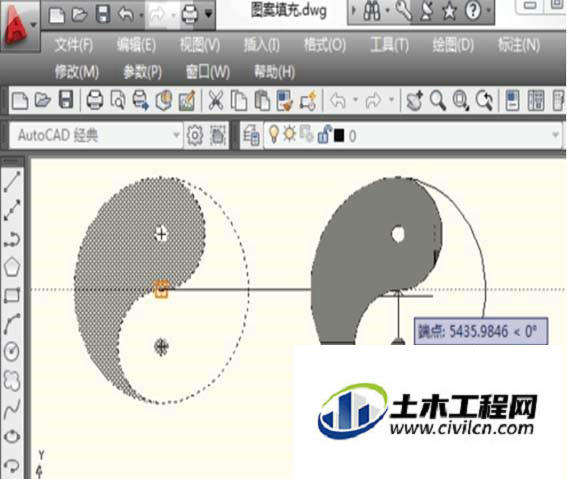567x479 pixels.
Task: Click the Copy icon
Action: 239,100
